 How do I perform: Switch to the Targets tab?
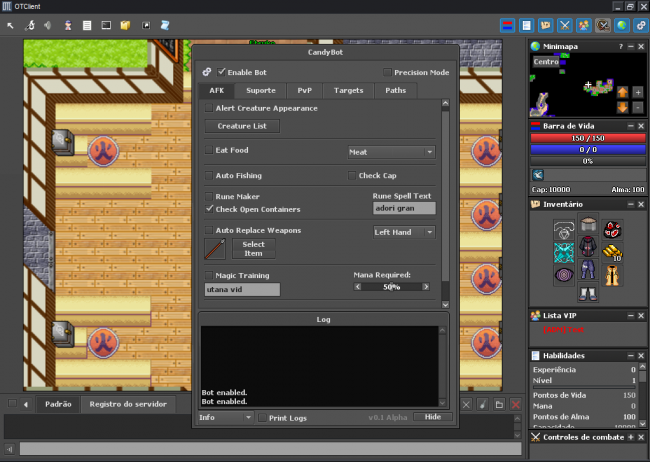tap(348, 91)
